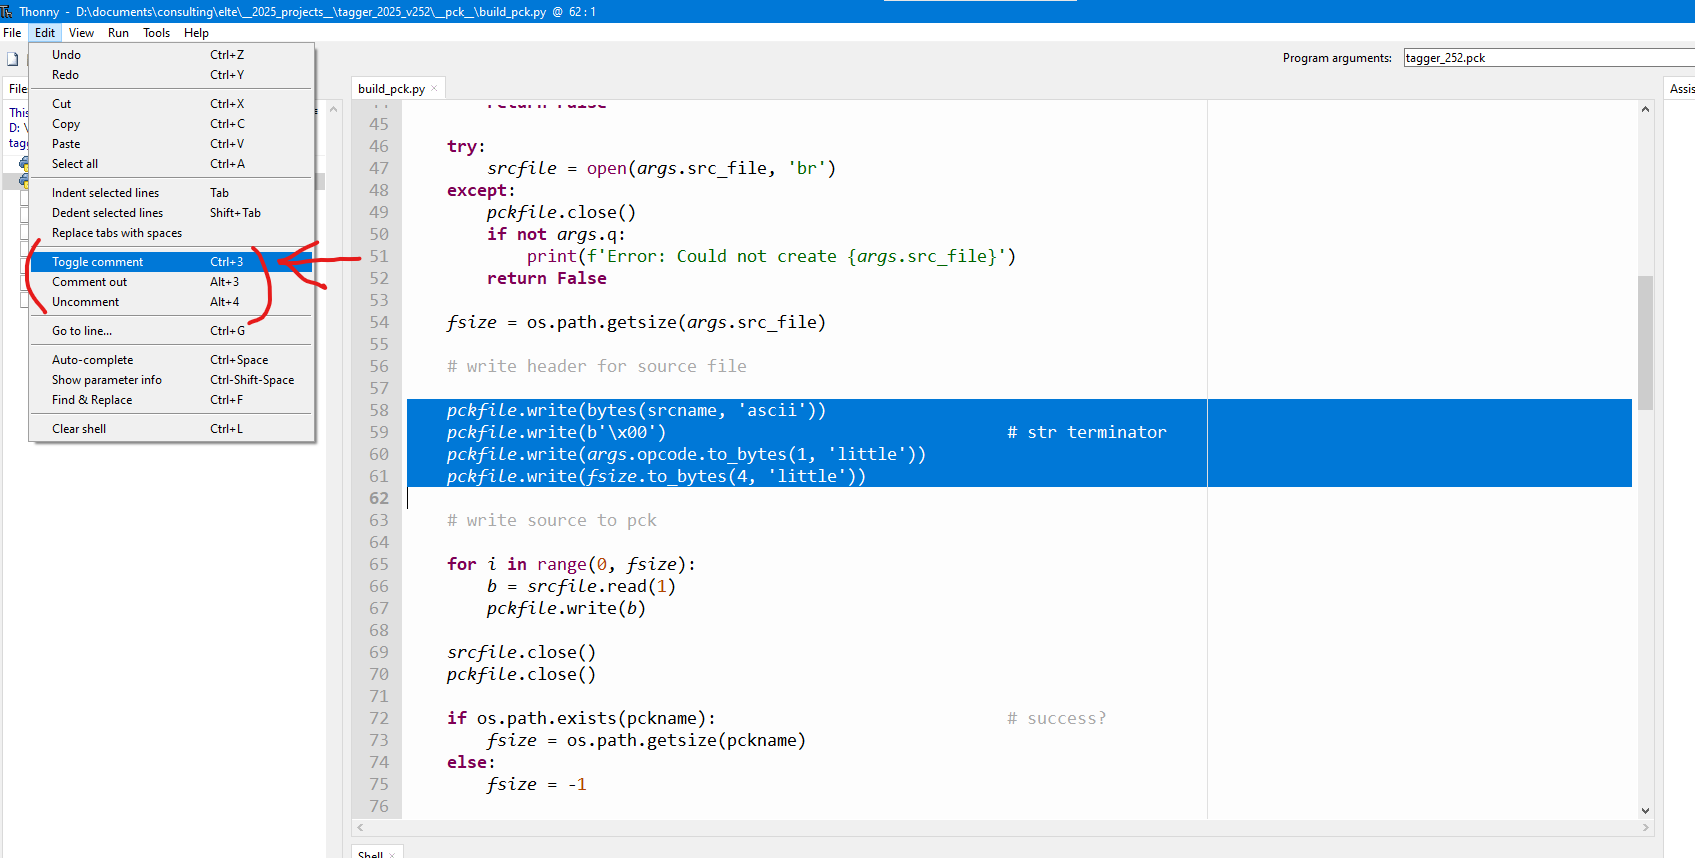Open the Run menu
Image resolution: width=1695 pixels, height=858 pixels.
point(118,33)
